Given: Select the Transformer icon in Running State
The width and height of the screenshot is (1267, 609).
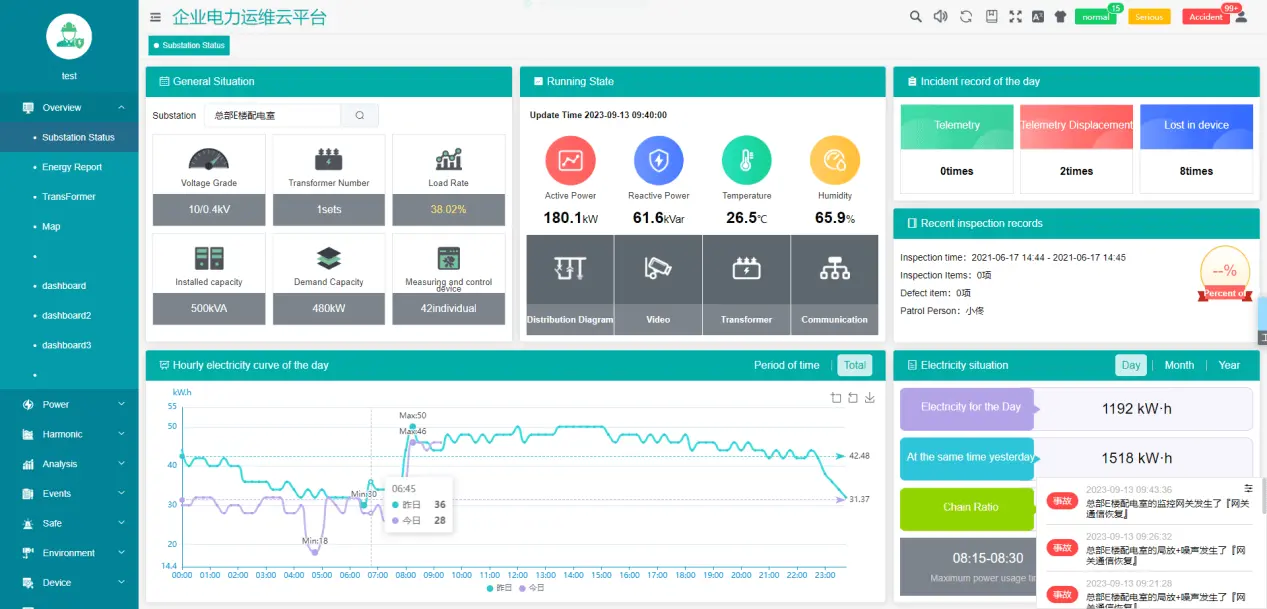Looking at the screenshot, I should (x=745, y=268).
